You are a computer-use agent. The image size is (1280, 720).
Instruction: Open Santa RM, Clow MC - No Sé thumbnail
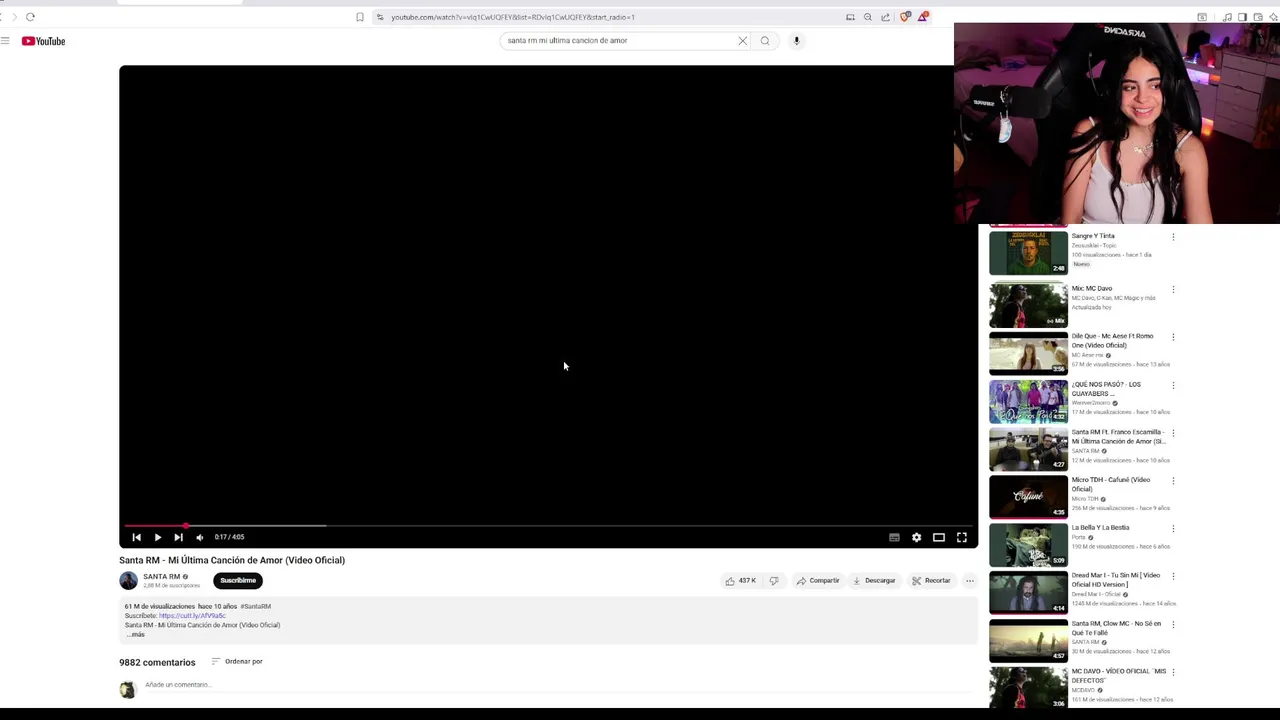click(x=1028, y=641)
